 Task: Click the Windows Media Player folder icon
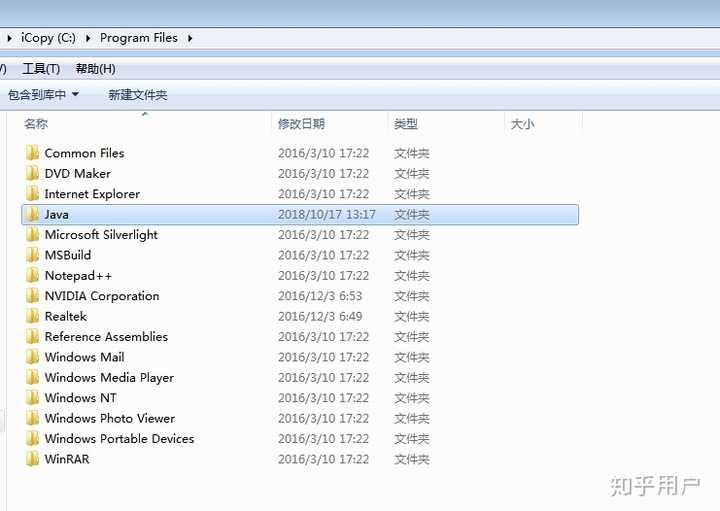tap(32, 377)
